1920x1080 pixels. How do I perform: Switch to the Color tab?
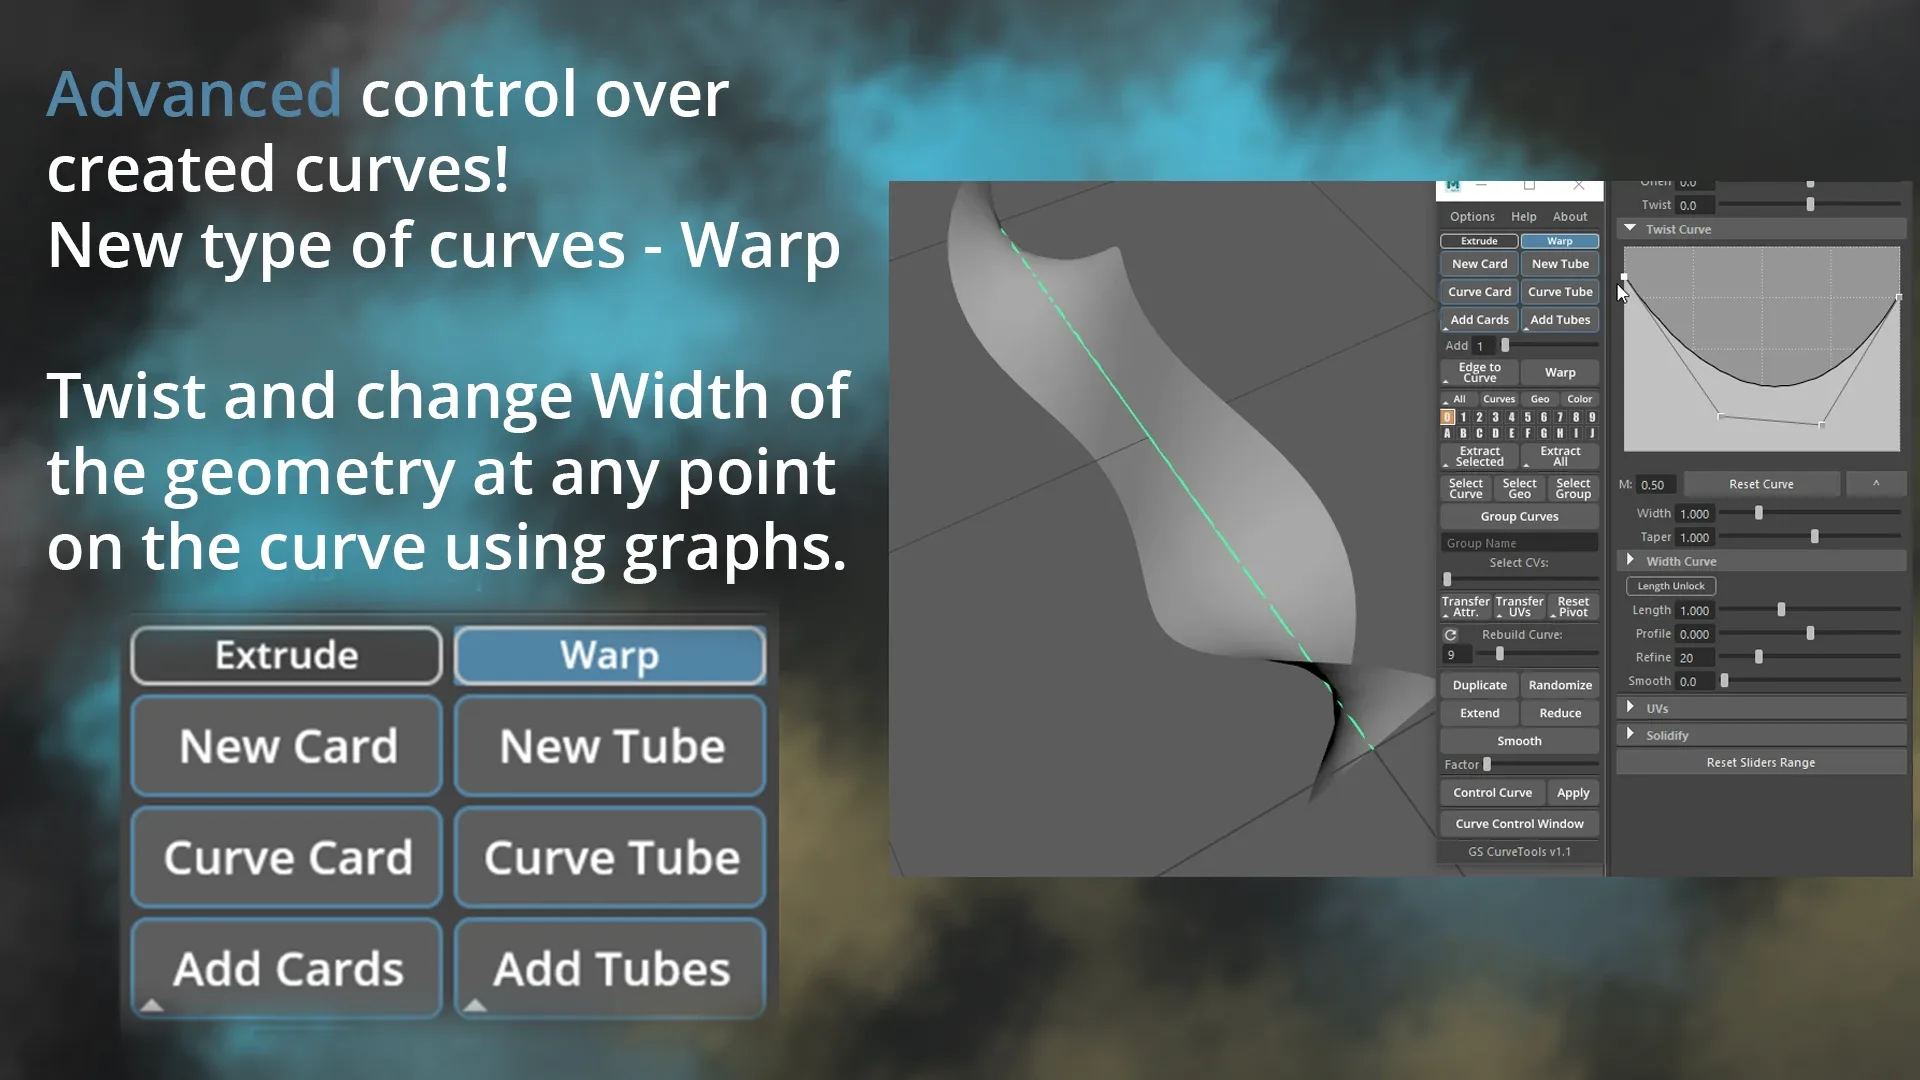pos(1581,398)
